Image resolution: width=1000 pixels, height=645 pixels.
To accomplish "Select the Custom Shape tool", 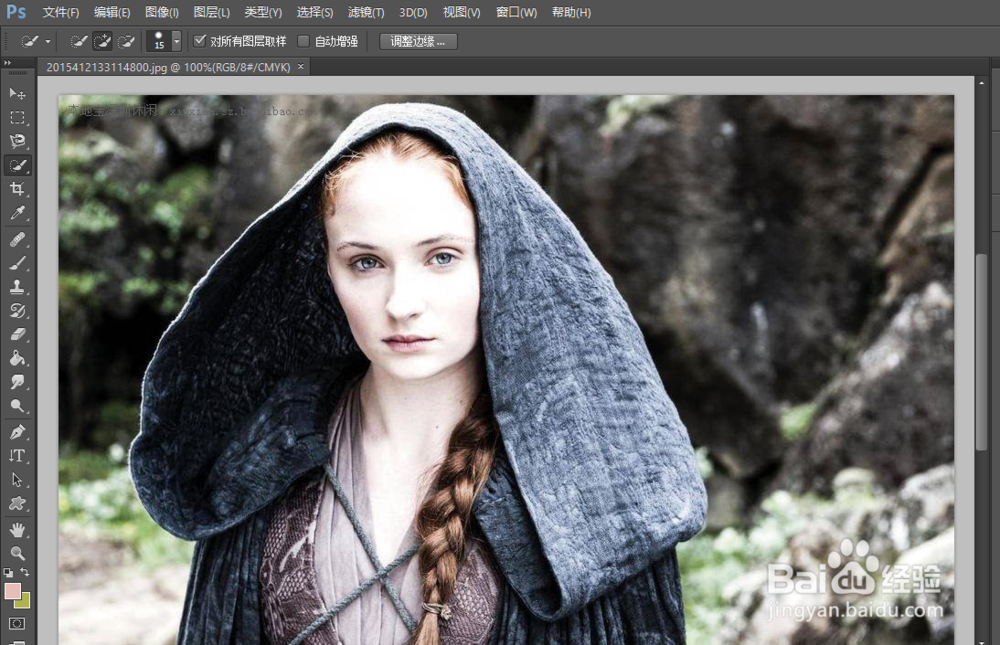I will click(17, 503).
